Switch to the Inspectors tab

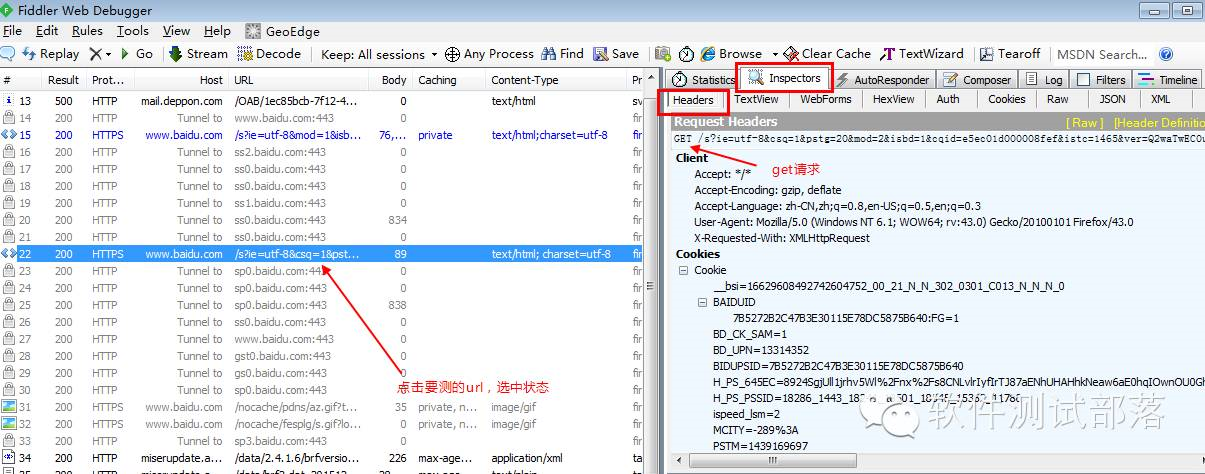pos(784,78)
